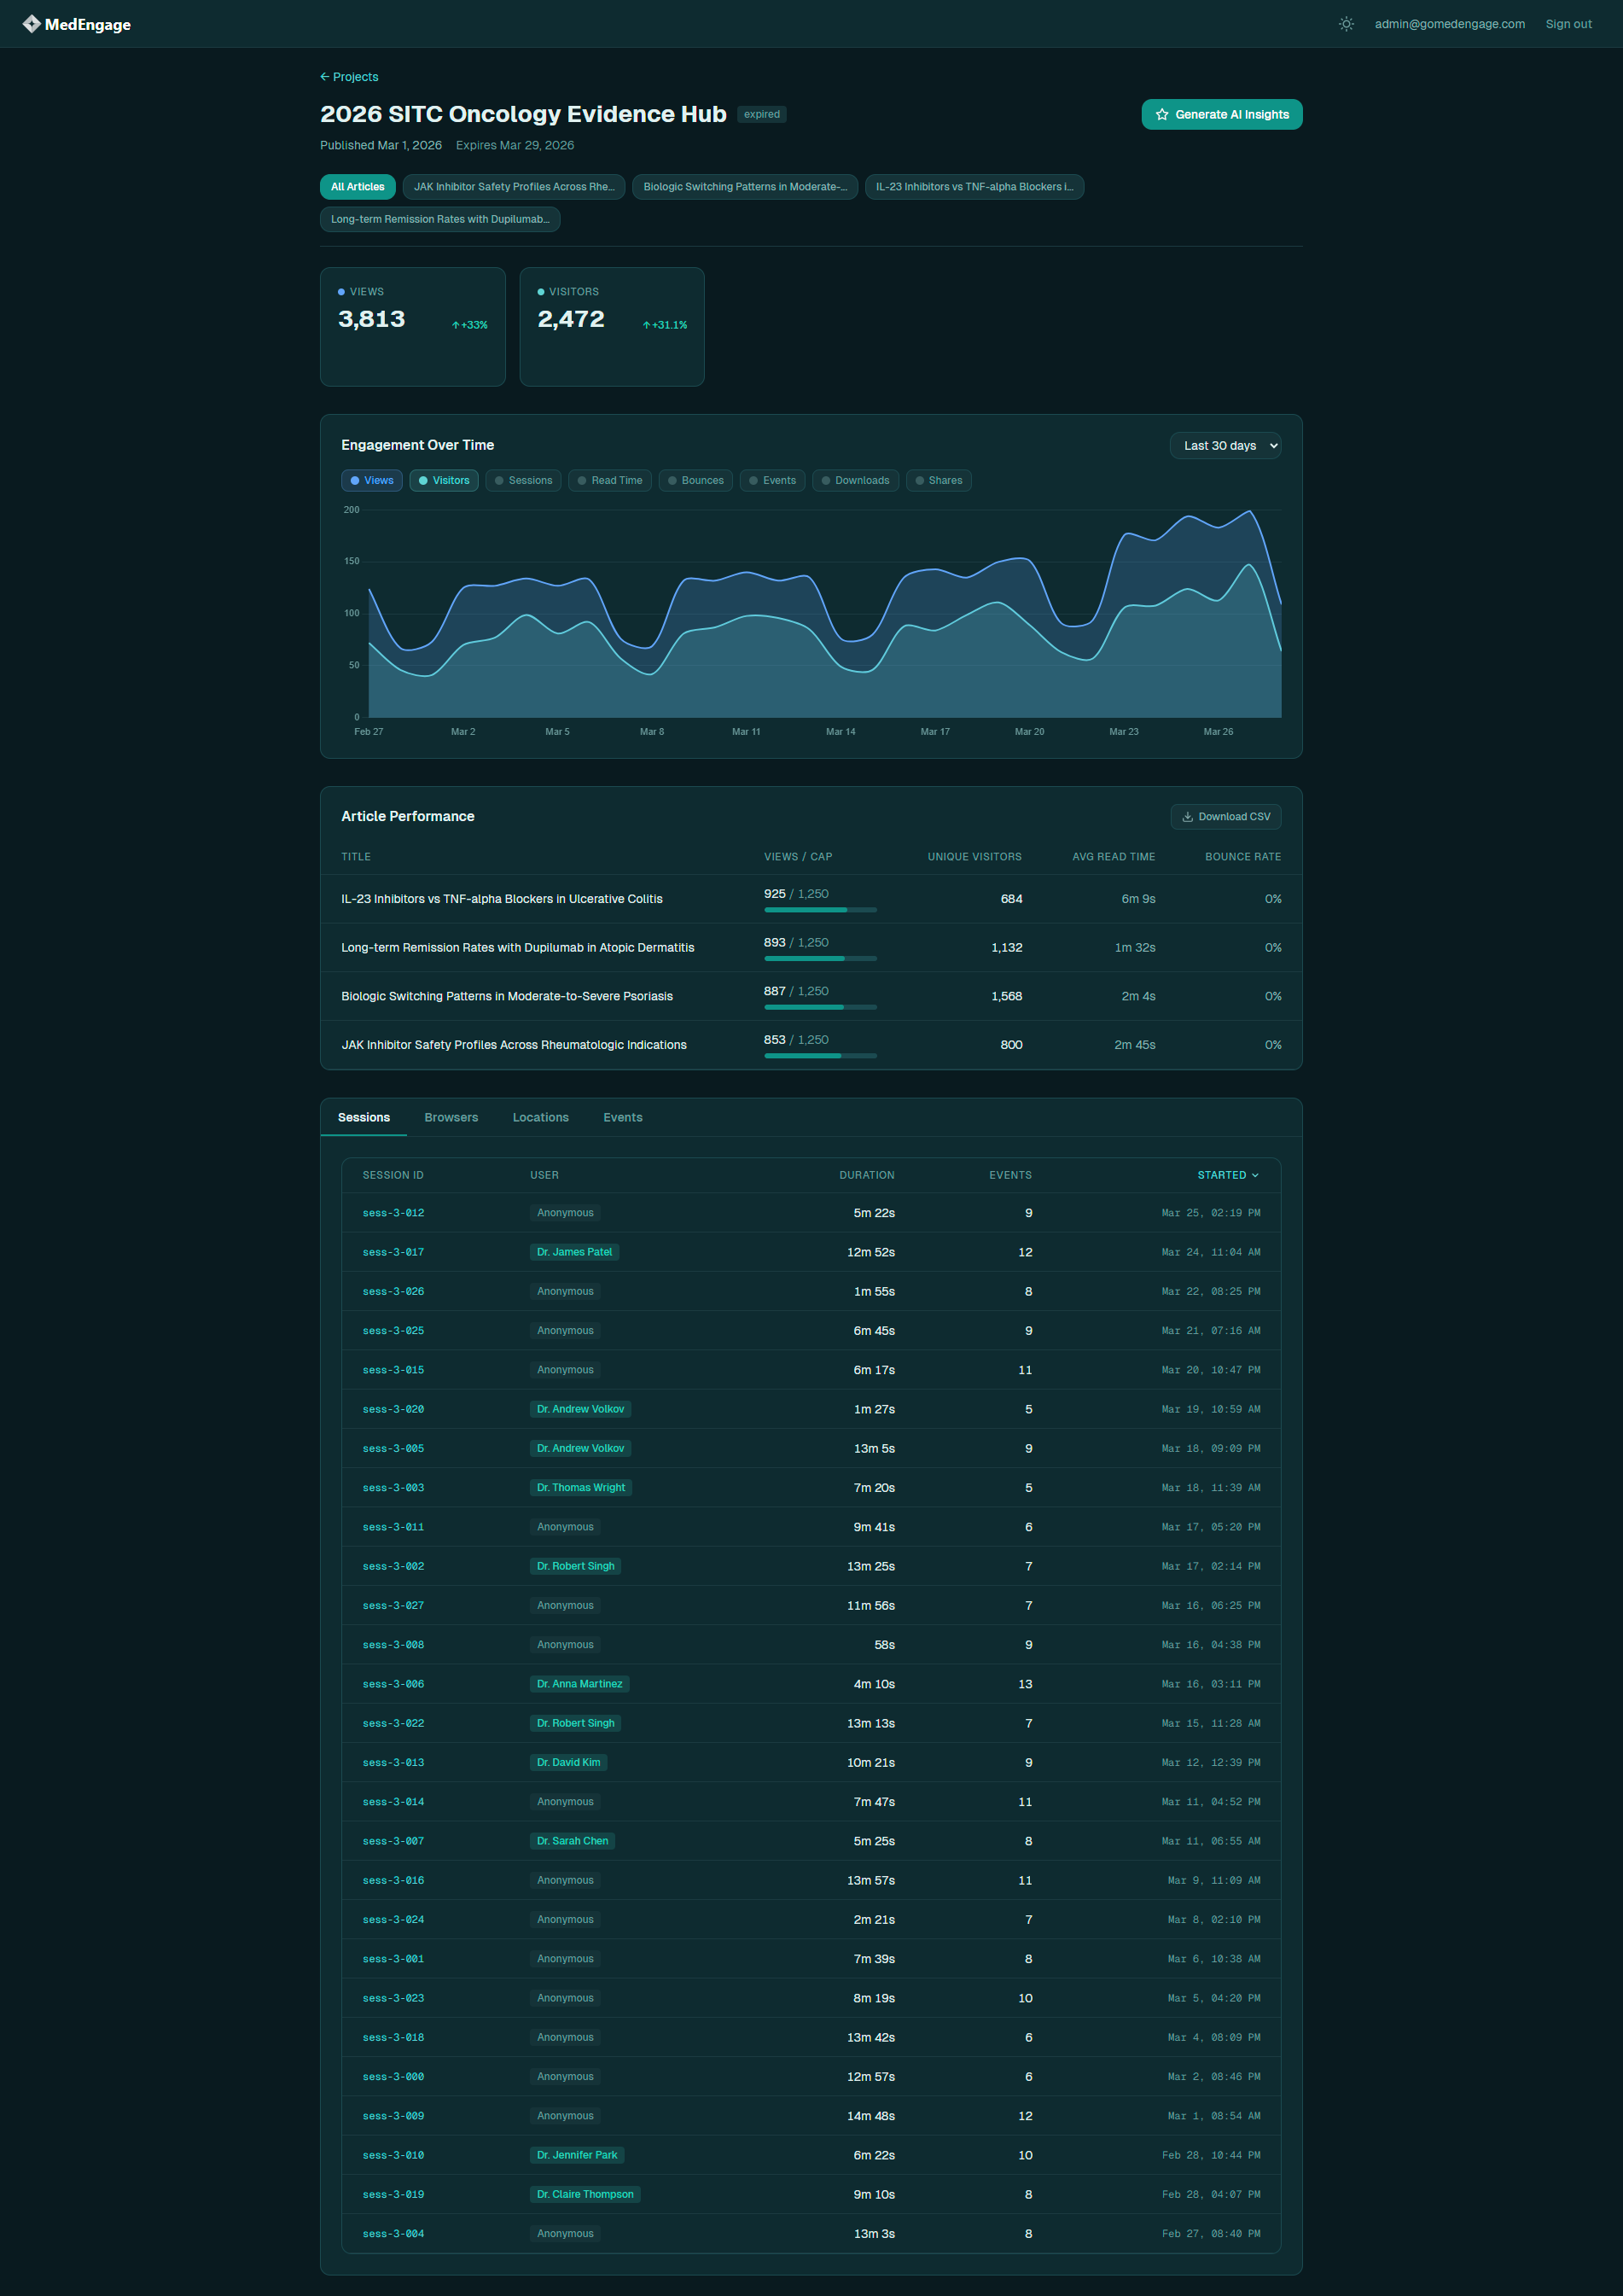Expand the Read Time chart series option
This screenshot has width=1623, height=2296.
609,480
